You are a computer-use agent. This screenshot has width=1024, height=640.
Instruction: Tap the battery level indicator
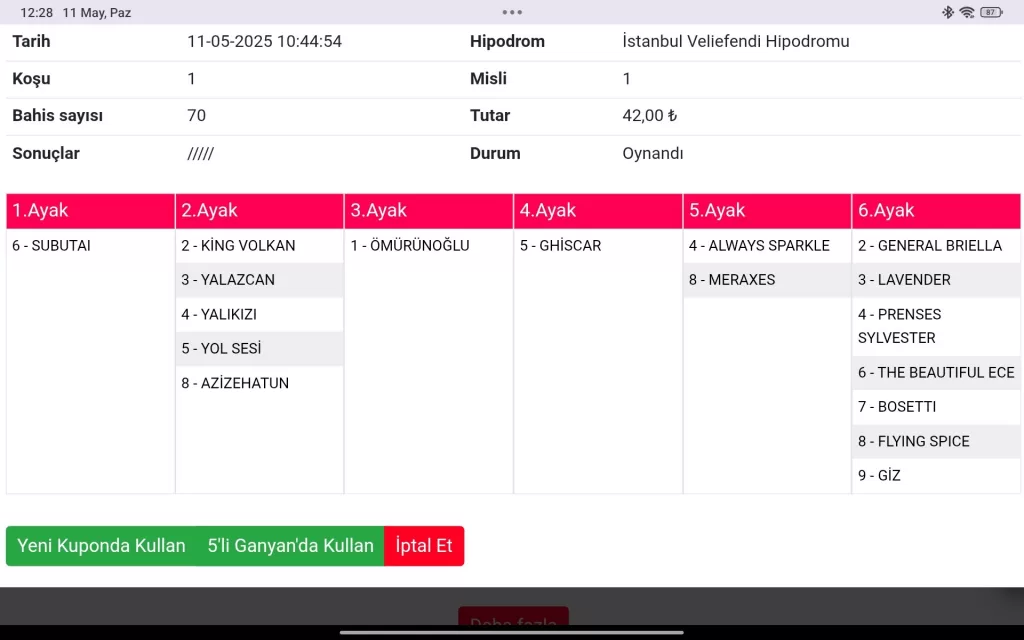click(x=991, y=12)
